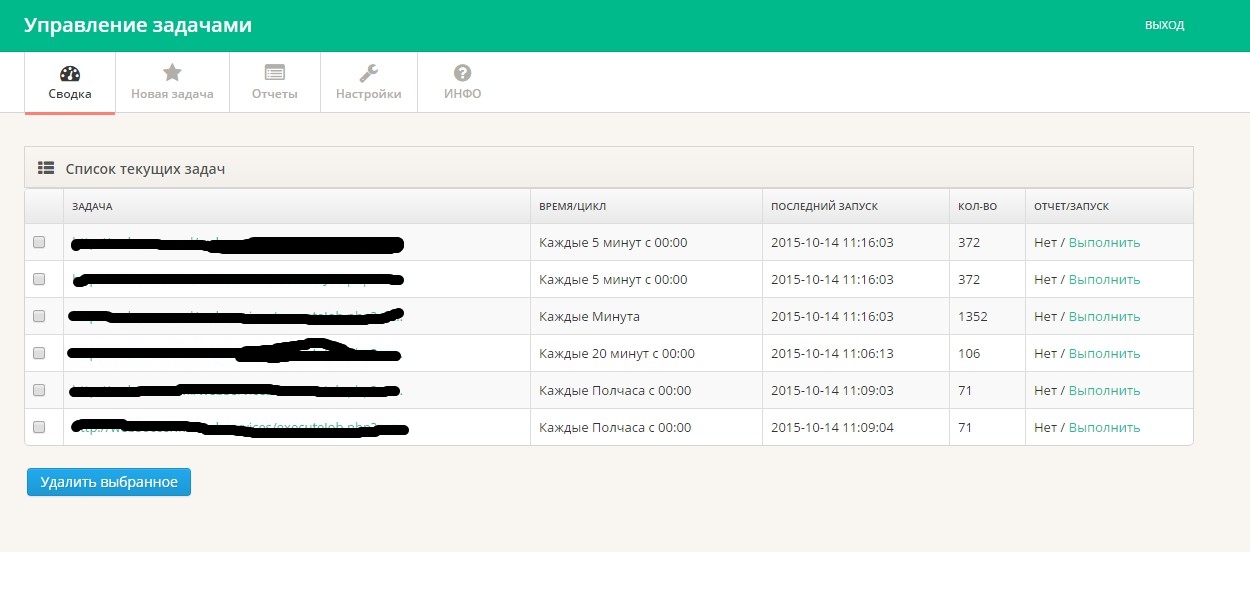Execute the task with 106 runs
The image size is (1250, 600).
click(x=1104, y=353)
